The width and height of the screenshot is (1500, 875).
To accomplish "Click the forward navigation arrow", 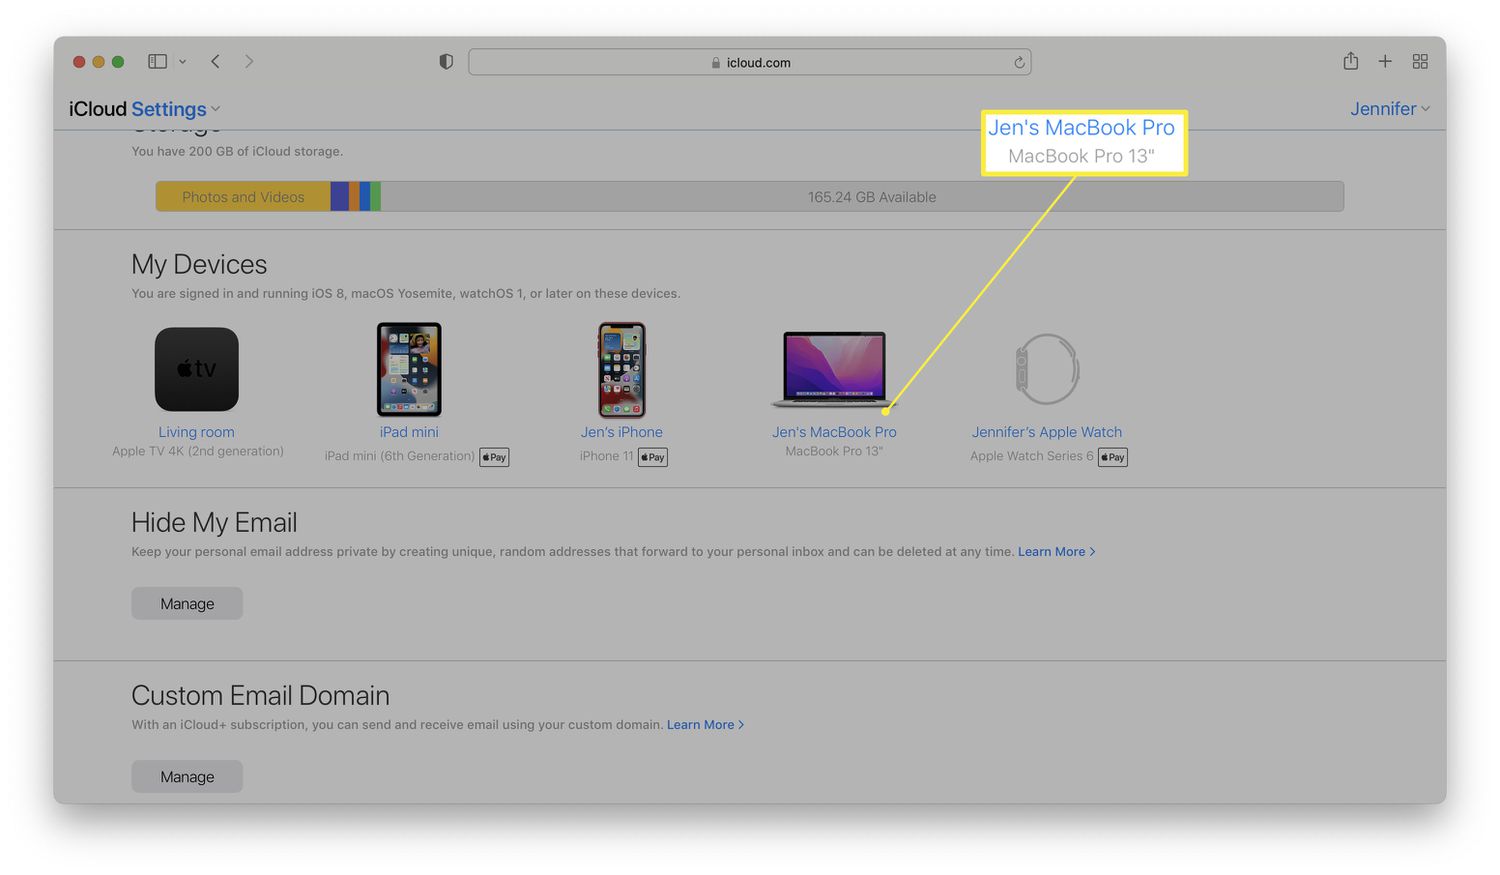I will 249,62.
